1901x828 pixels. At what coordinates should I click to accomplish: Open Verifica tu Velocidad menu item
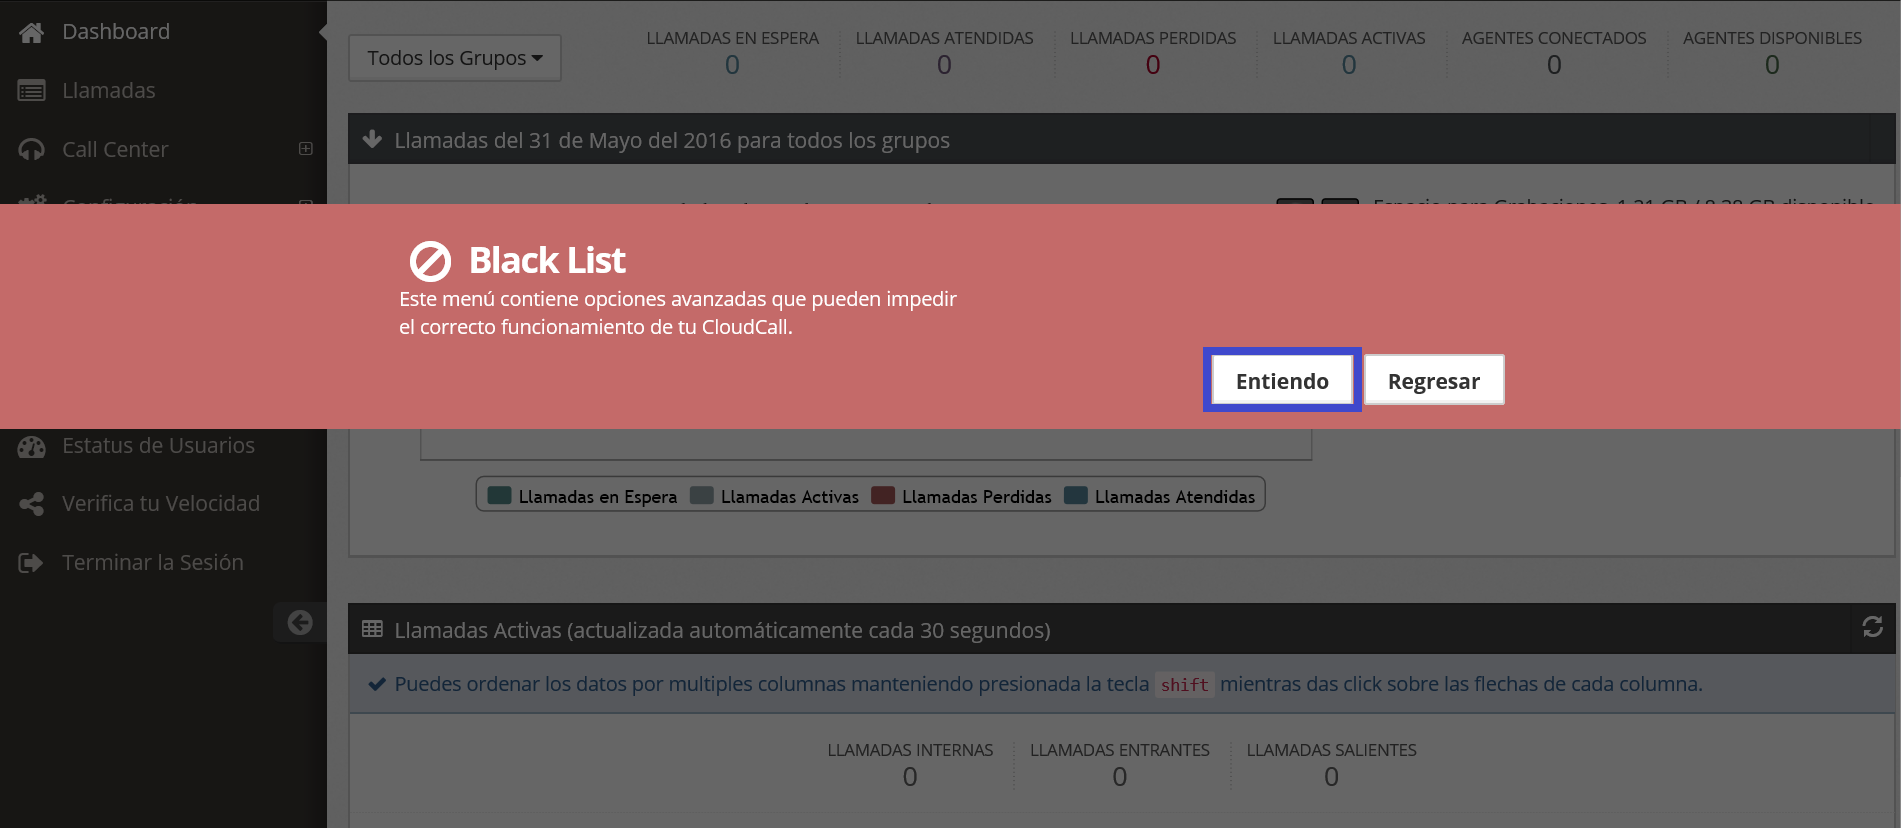pyautogui.click(x=163, y=503)
